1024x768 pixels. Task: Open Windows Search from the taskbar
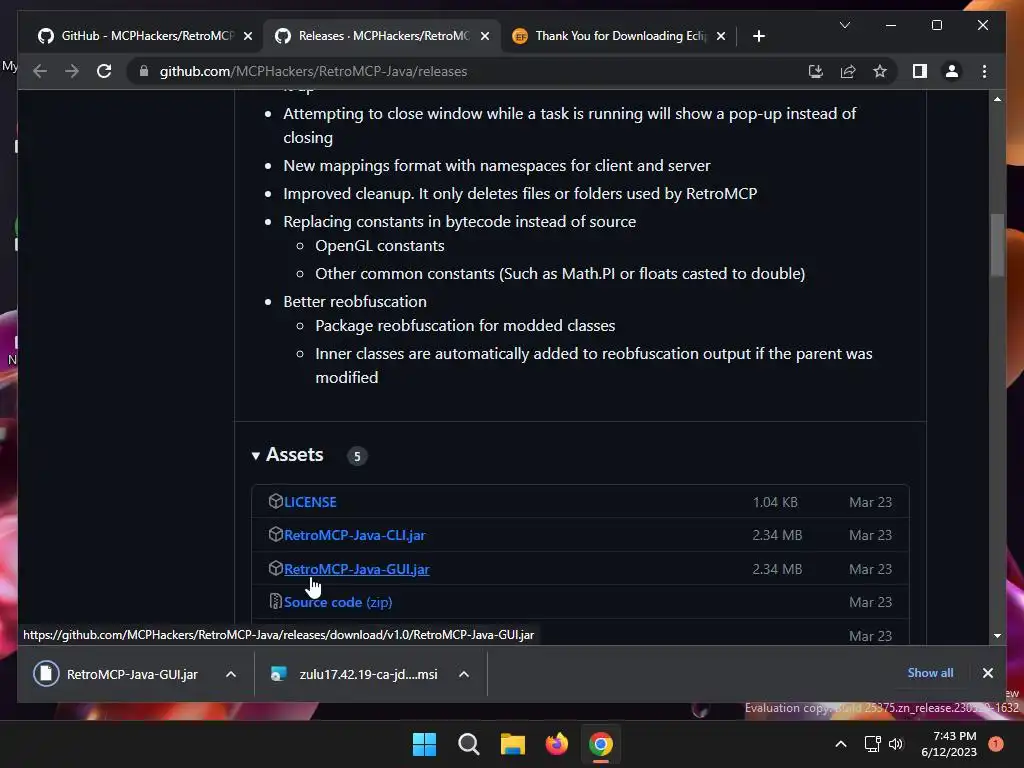click(x=468, y=744)
